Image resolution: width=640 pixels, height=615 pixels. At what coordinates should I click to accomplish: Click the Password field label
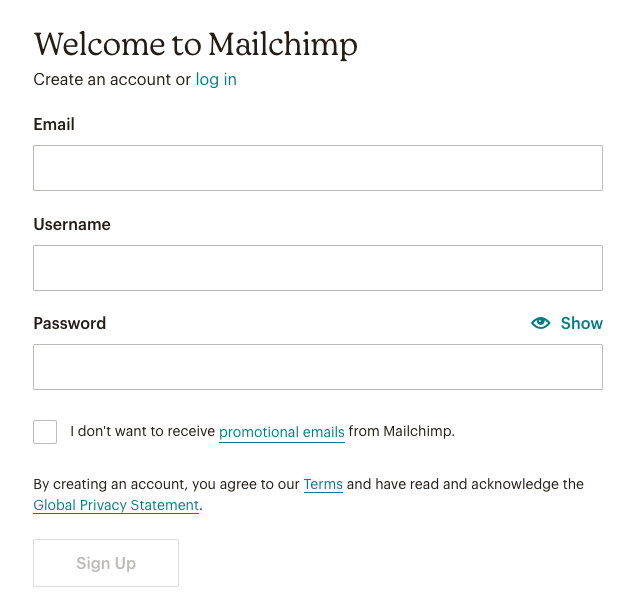(69, 324)
